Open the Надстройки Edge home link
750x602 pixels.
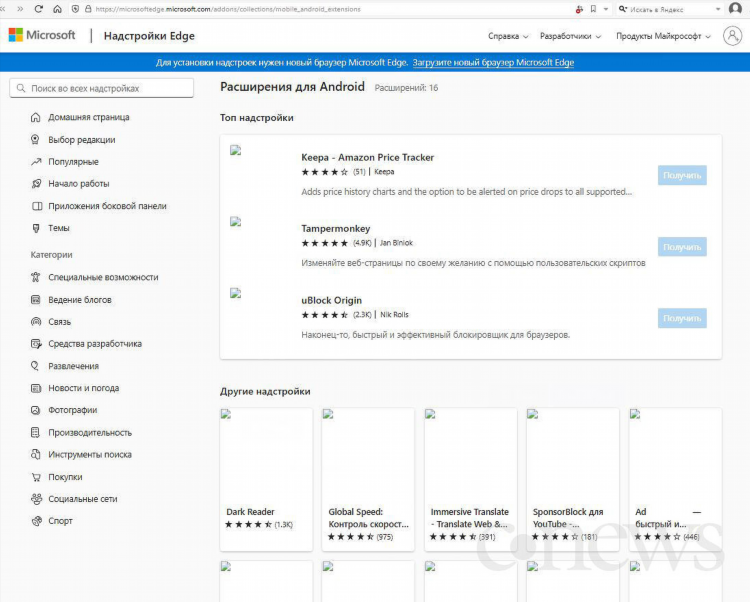[x=149, y=36]
